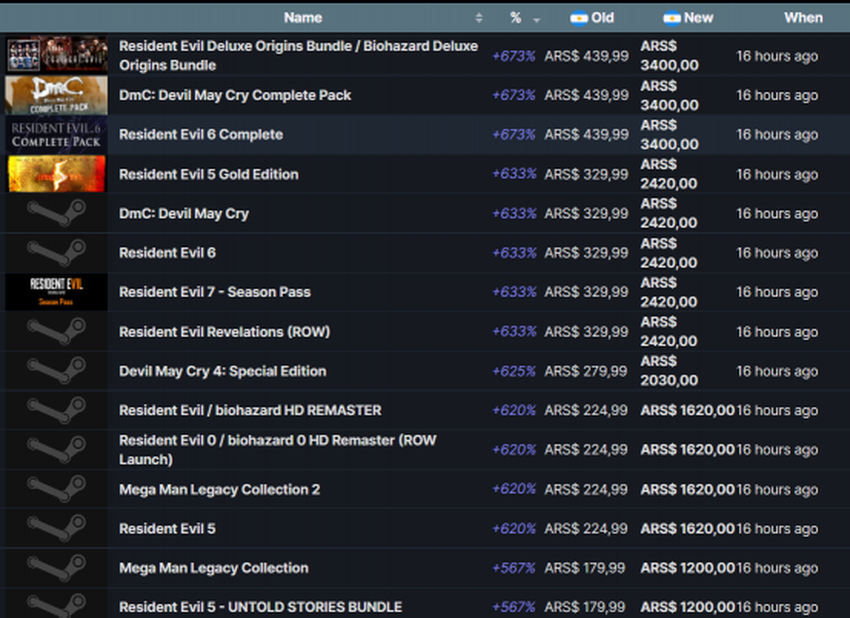850x618 pixels.
Task: Open Mega Man Legacy Collection link
Action: [213, 568]
